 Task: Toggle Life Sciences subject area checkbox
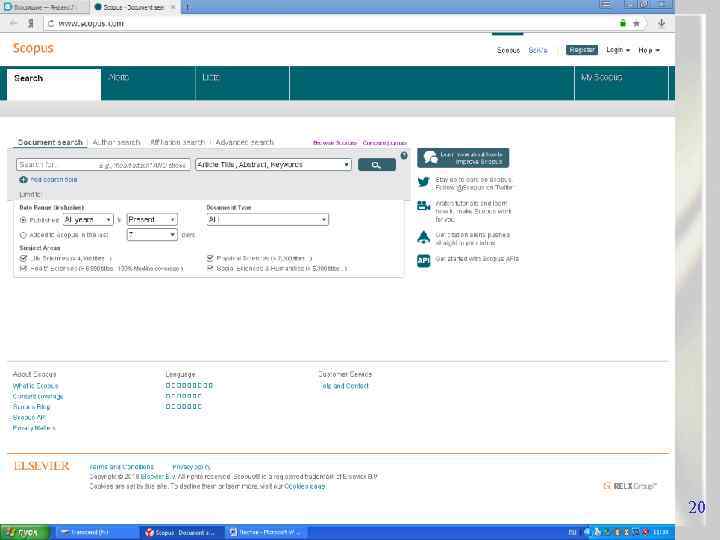point(23,259)
